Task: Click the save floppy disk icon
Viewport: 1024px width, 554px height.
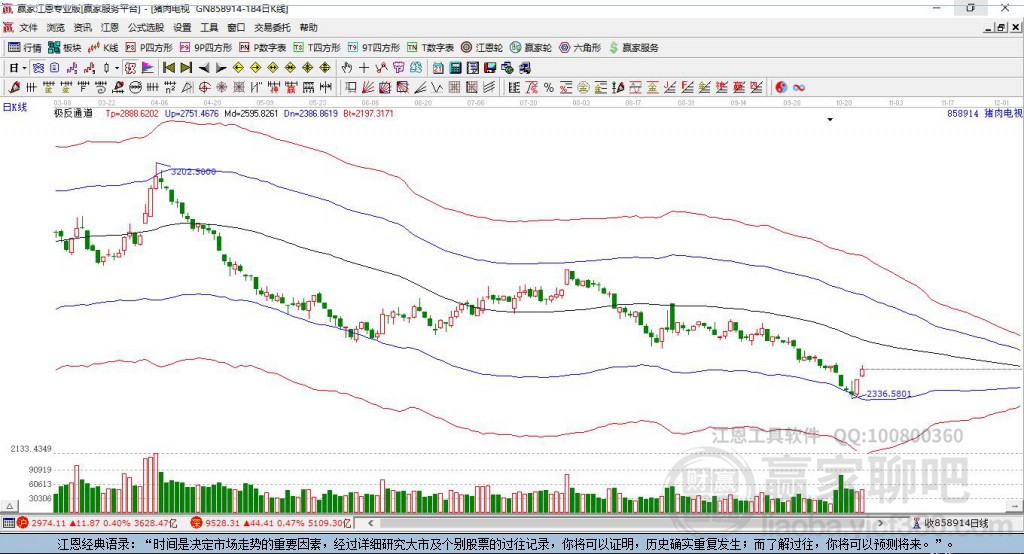Action: pyautogui.click(x=490, y=68)
